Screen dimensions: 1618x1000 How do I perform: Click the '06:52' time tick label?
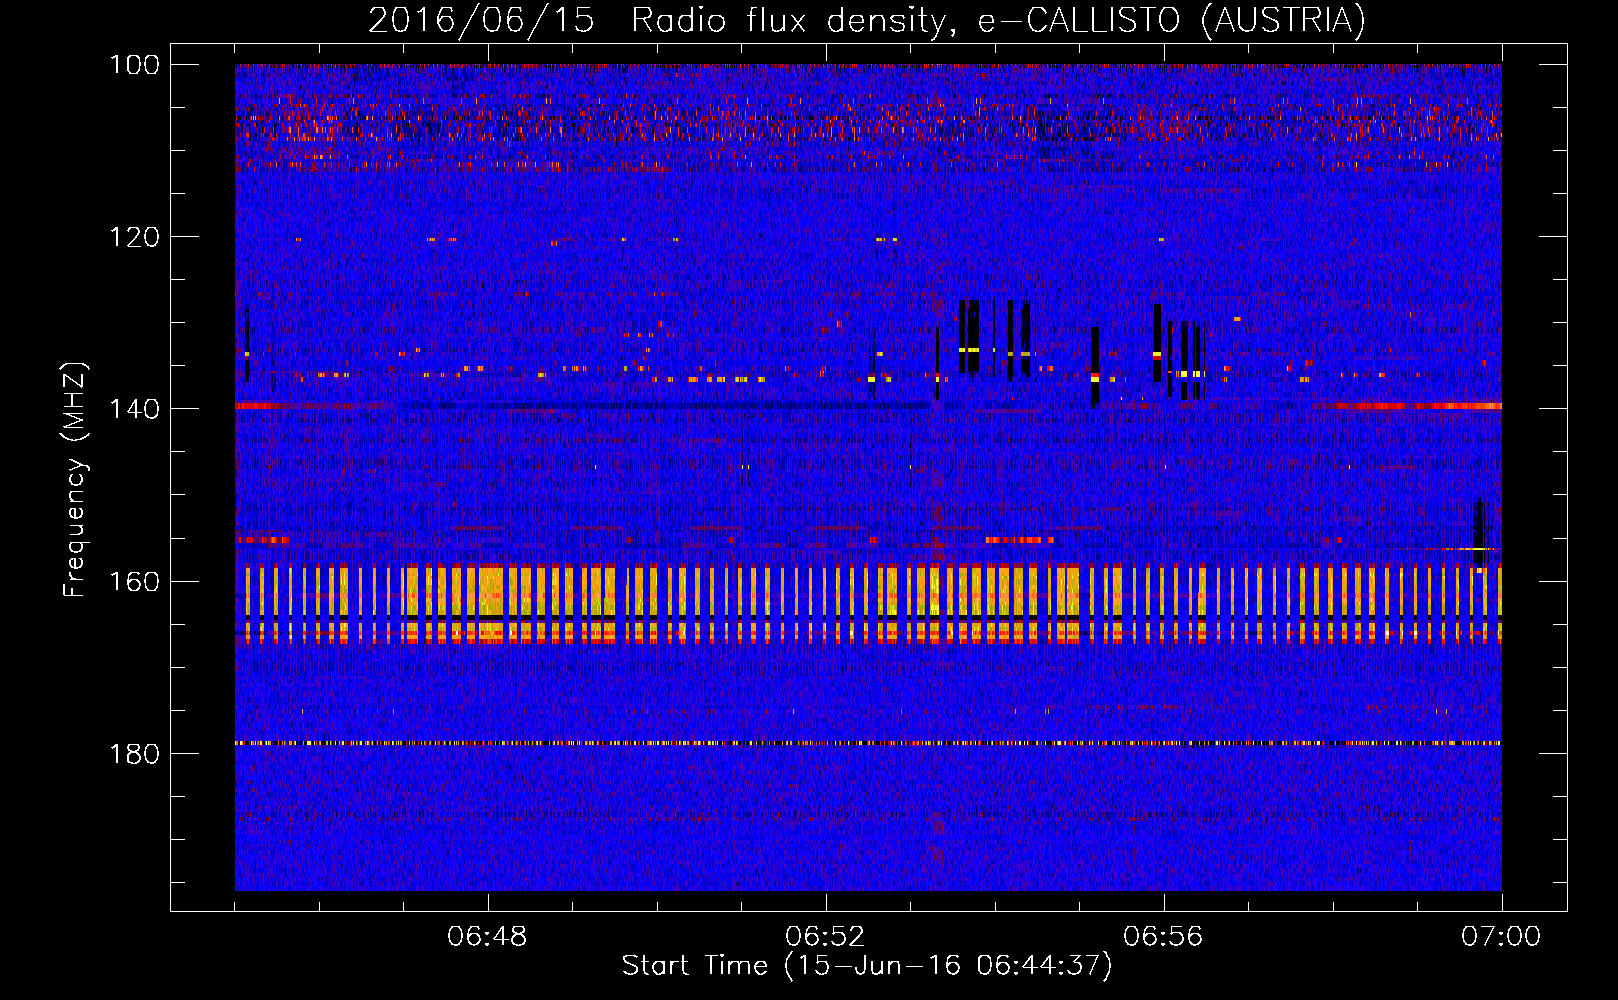click(x=825, y=936)
